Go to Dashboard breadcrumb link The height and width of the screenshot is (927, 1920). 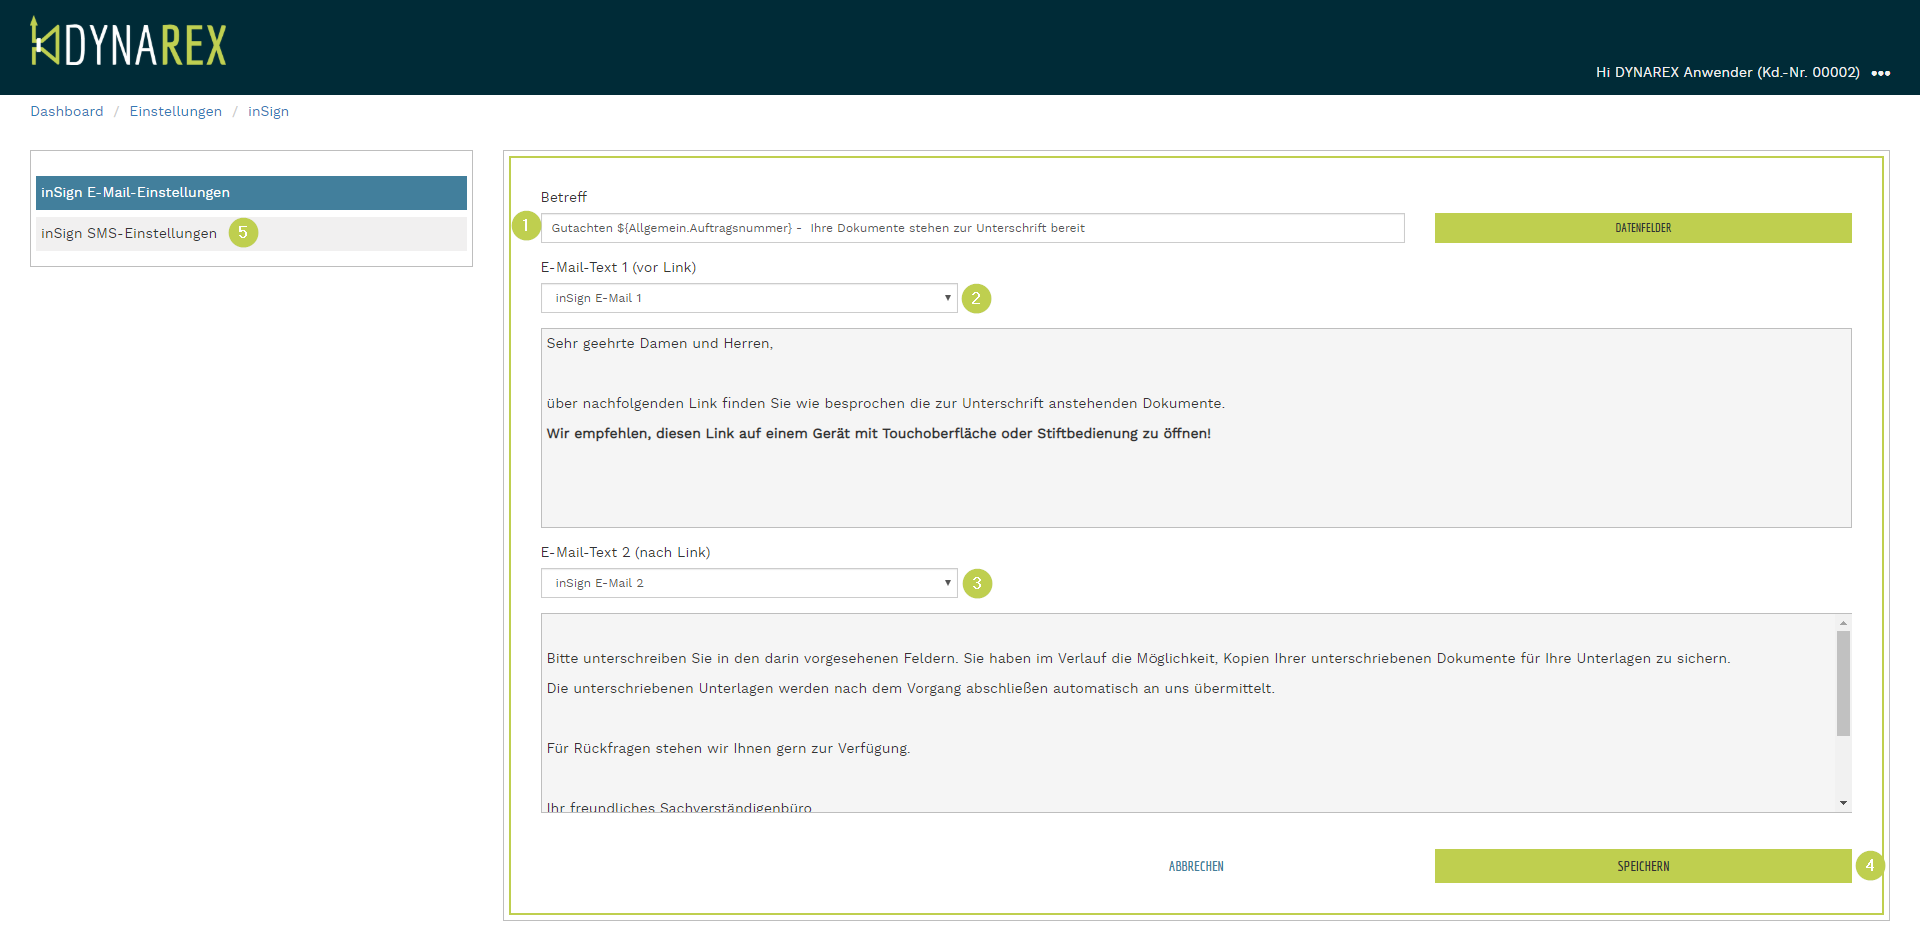(67, 111)
